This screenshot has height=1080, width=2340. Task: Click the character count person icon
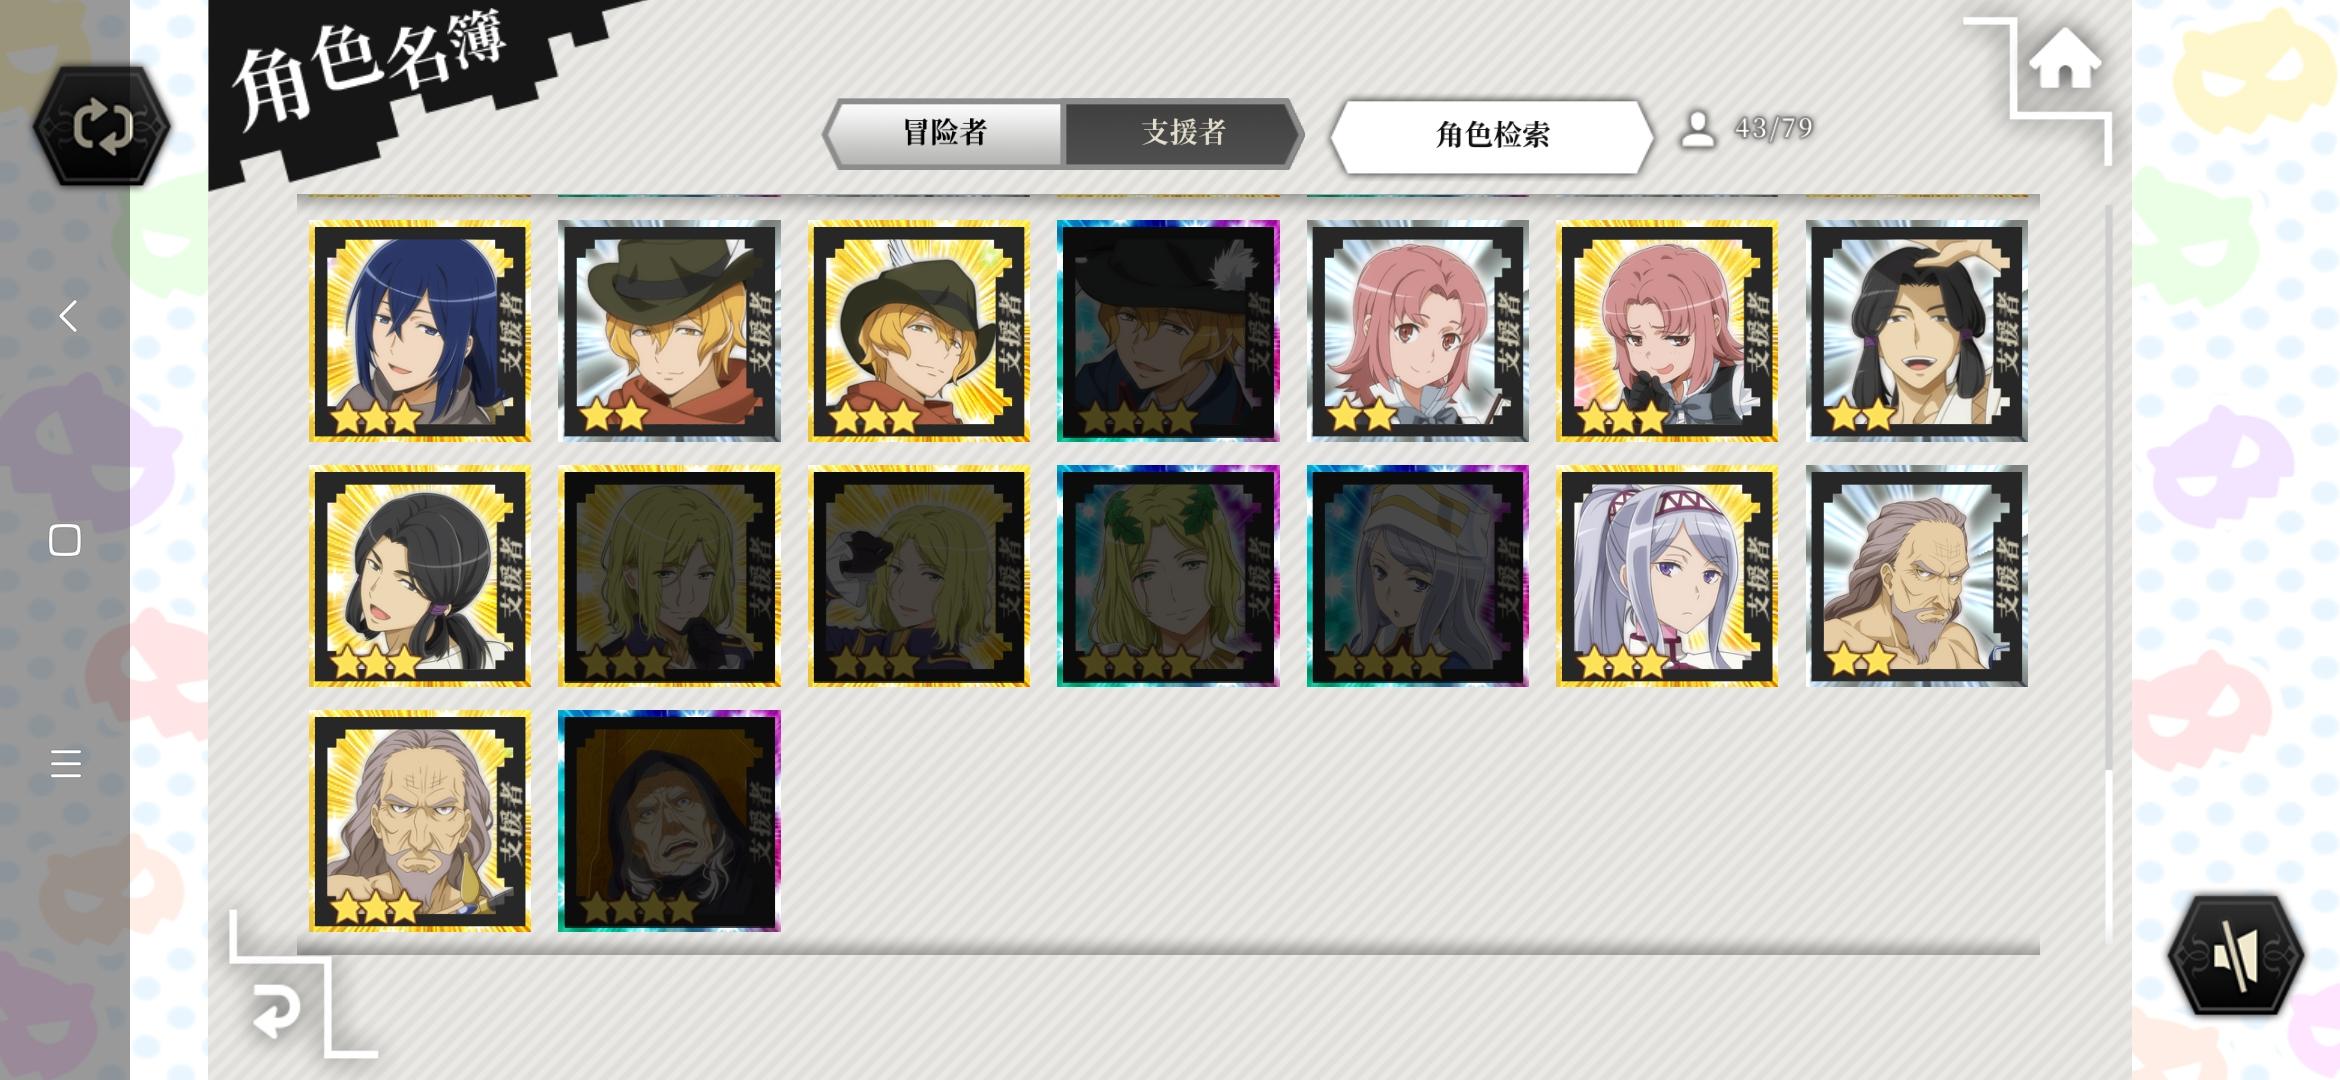point(1697,129)
